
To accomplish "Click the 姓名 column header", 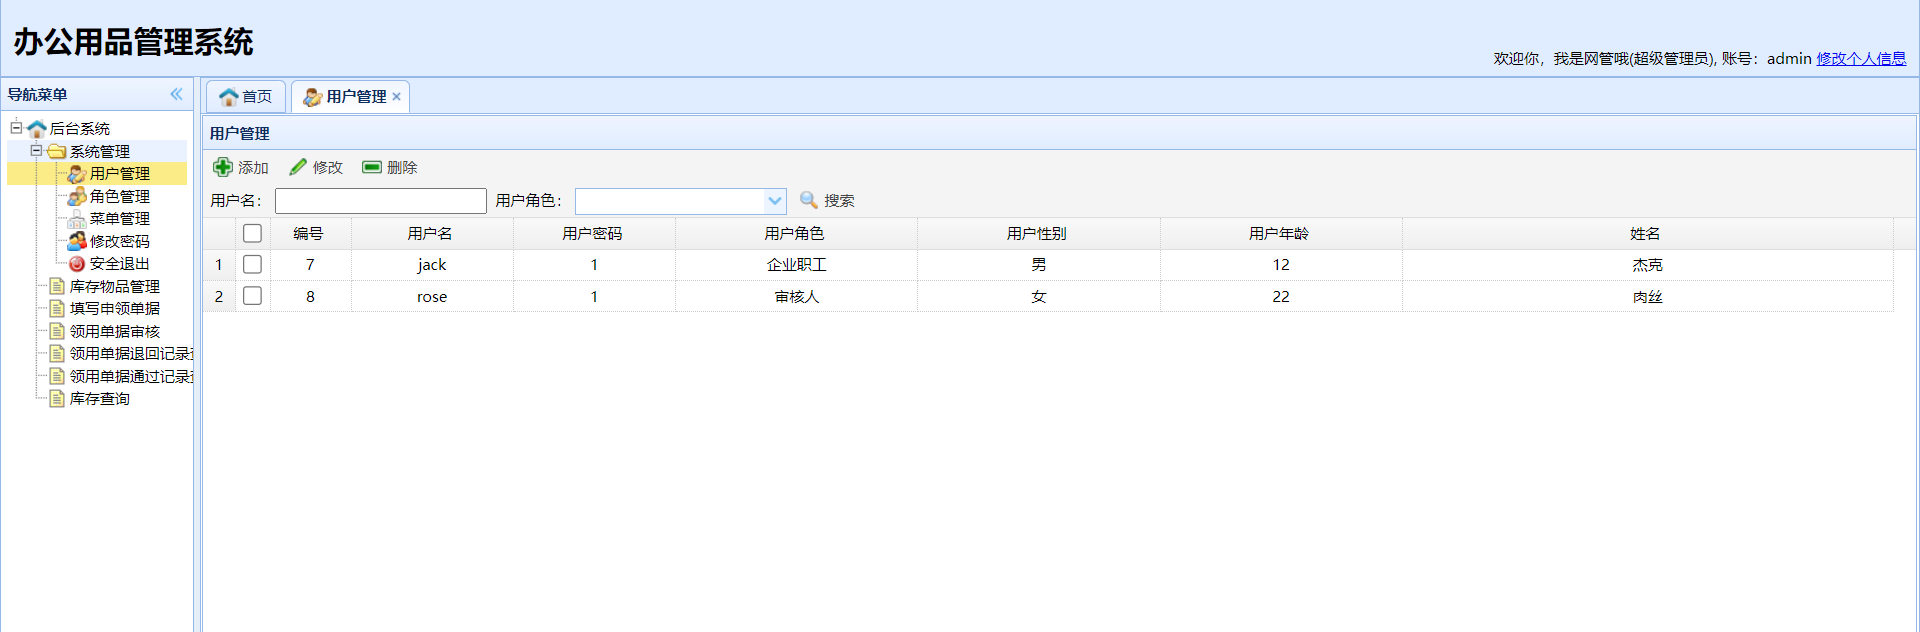I will 1646,233.
